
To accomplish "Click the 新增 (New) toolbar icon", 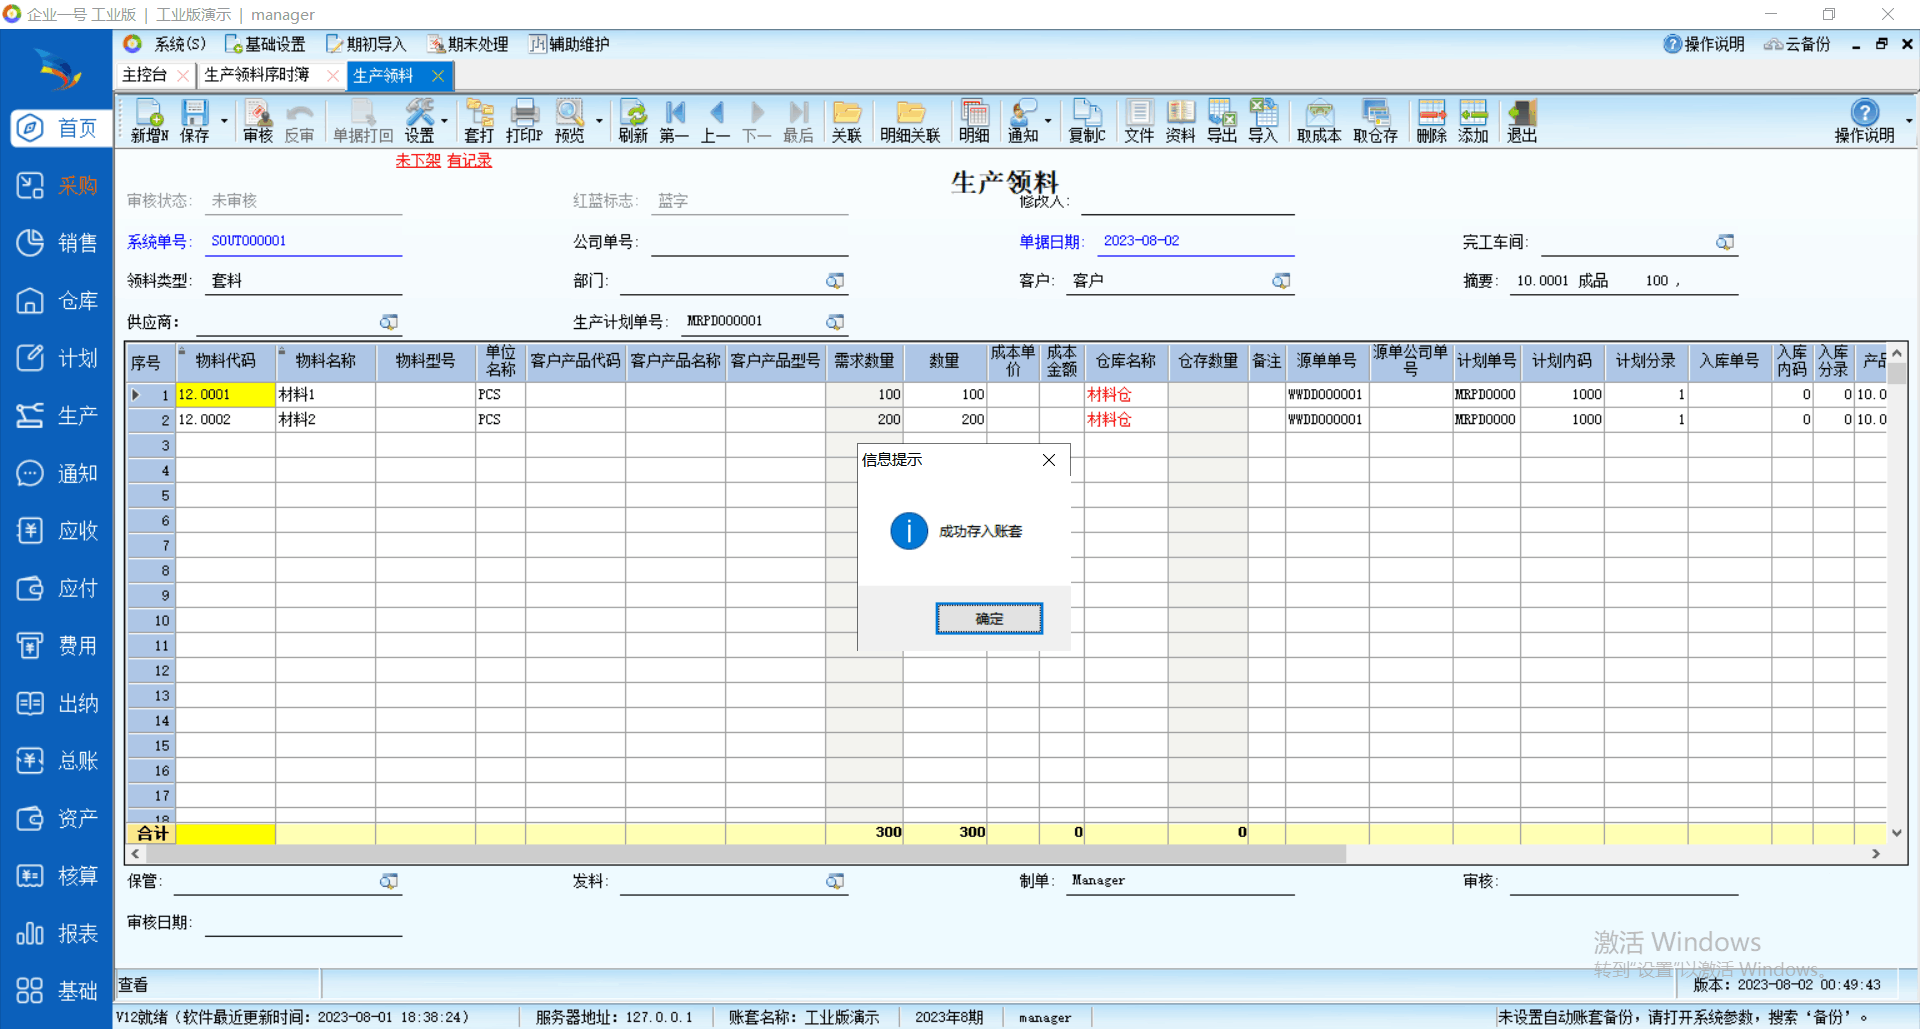I will (149, 121).
